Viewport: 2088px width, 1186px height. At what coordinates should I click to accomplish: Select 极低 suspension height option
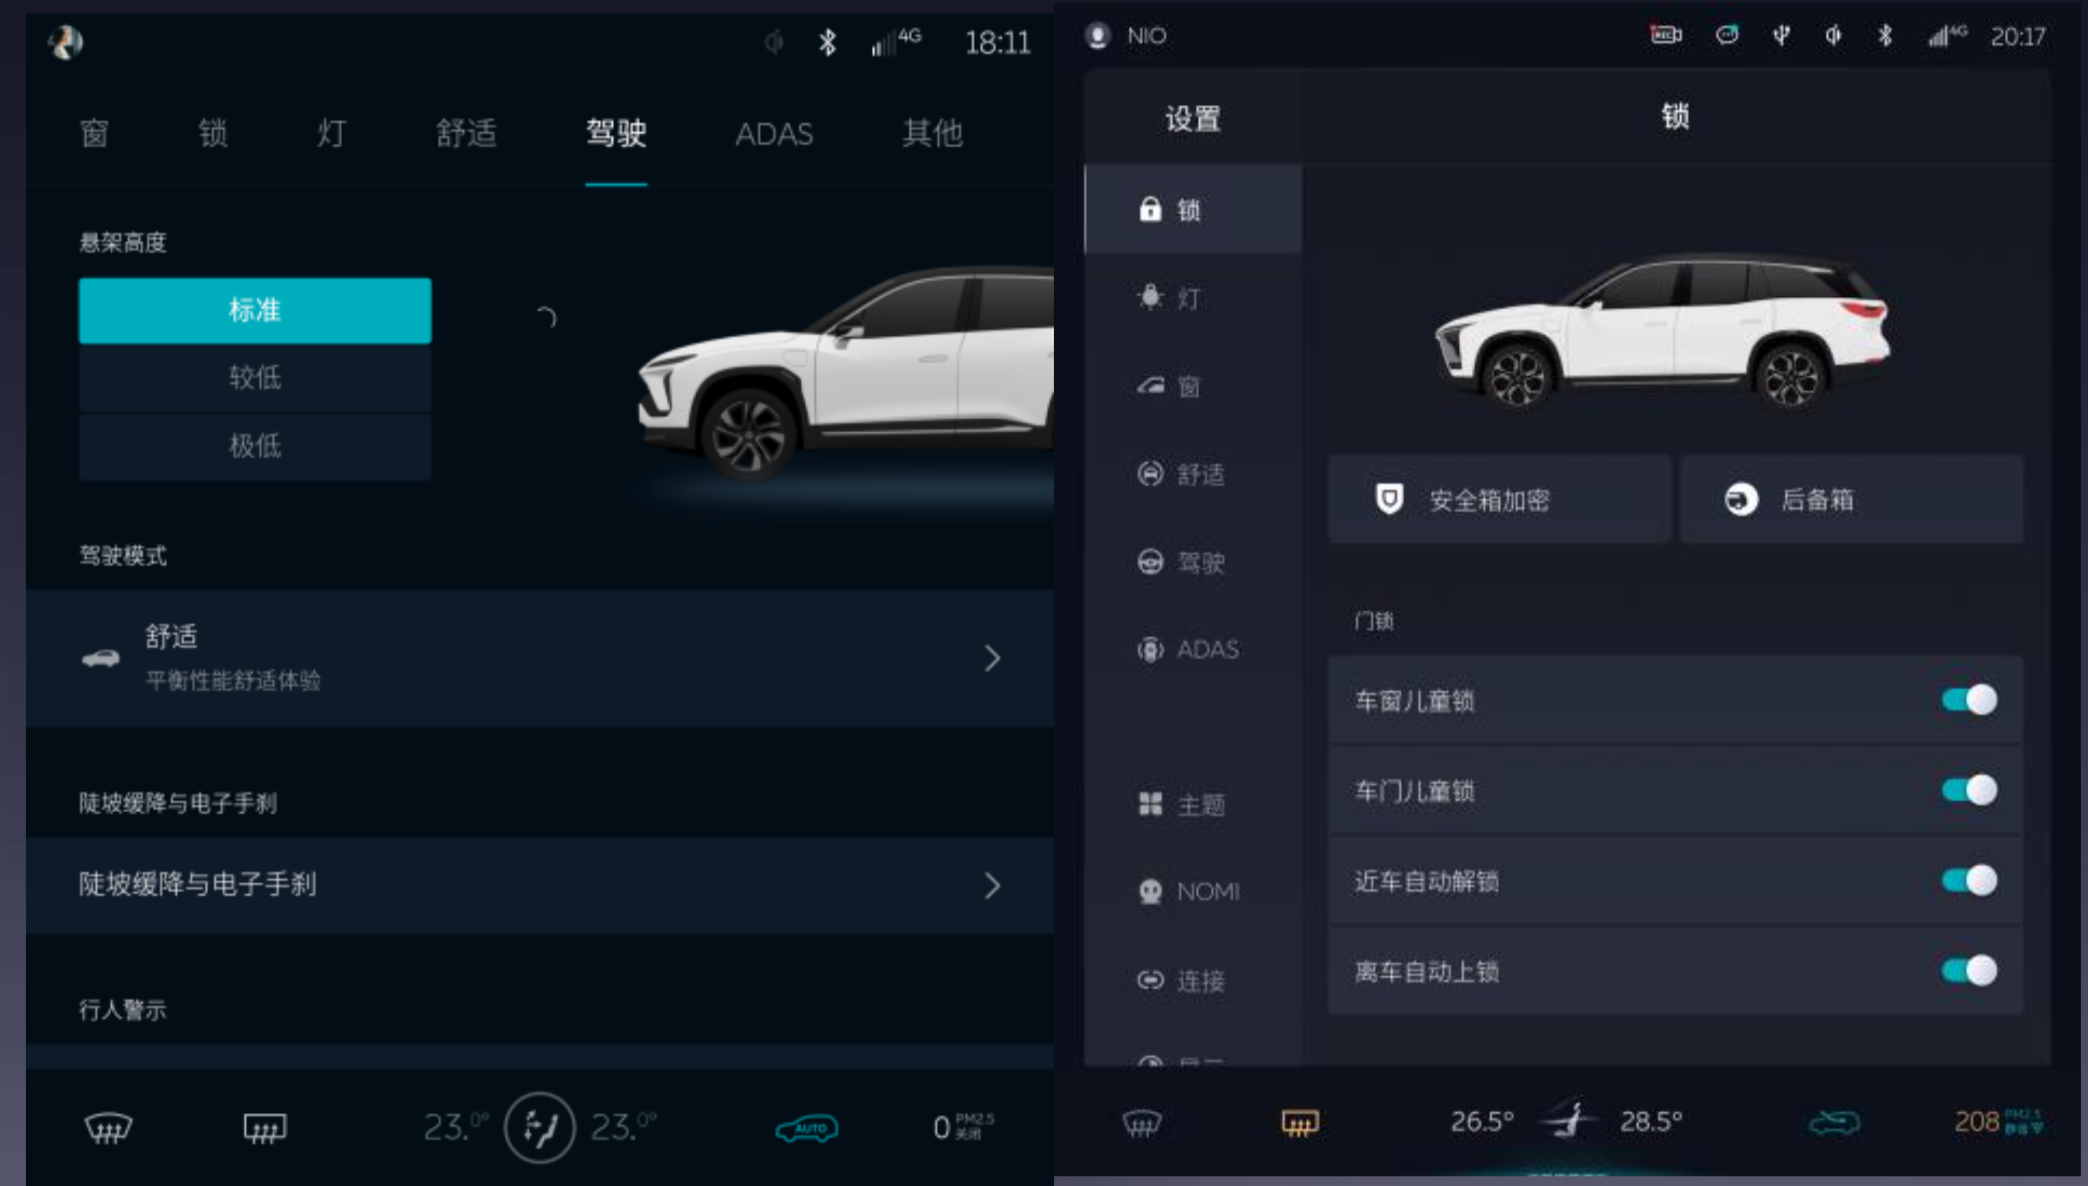[x=255, y=446]
